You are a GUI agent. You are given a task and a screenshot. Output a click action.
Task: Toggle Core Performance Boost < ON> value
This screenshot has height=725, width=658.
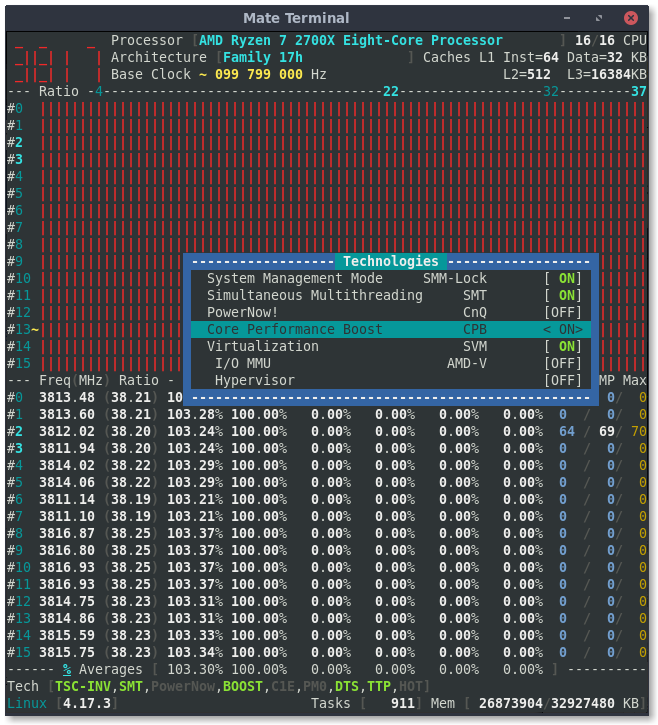tap(563, 329)
